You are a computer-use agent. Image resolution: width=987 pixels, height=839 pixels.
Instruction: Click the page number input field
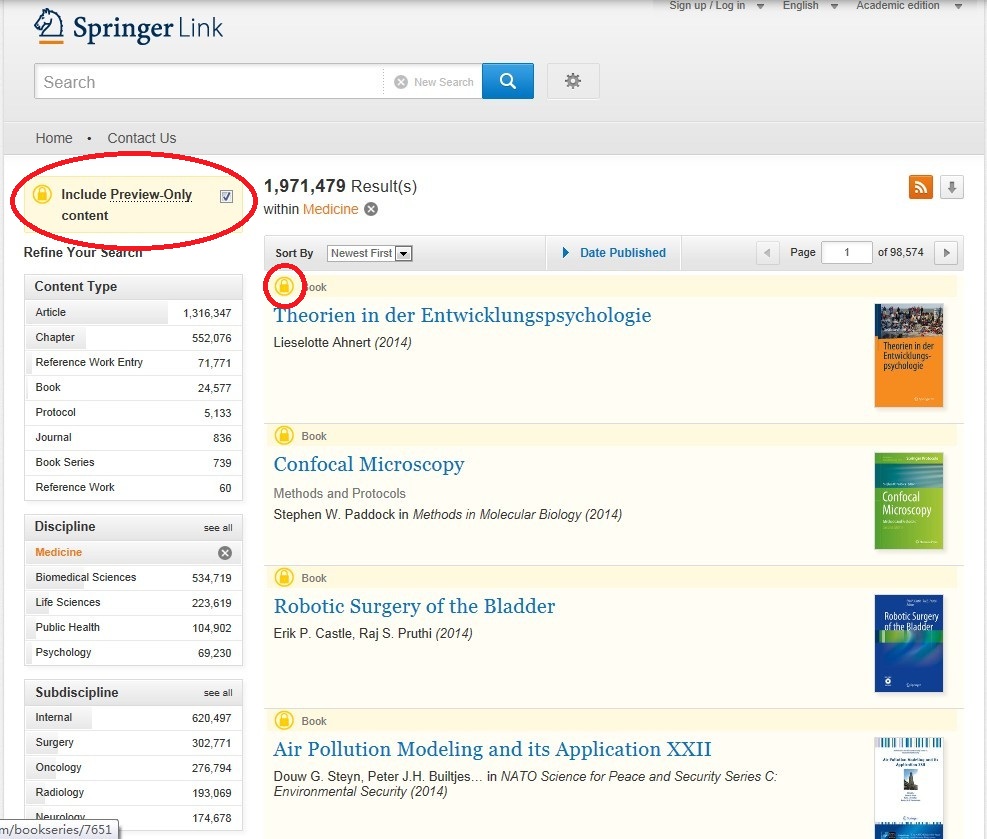click(846, 253)
